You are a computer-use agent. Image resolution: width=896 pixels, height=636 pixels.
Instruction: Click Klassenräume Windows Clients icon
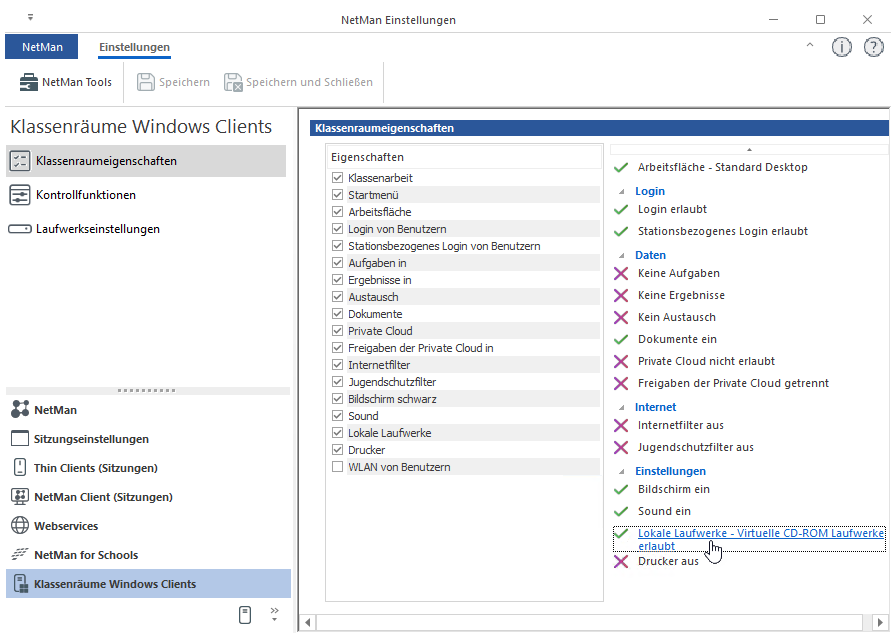coord(21,583)
